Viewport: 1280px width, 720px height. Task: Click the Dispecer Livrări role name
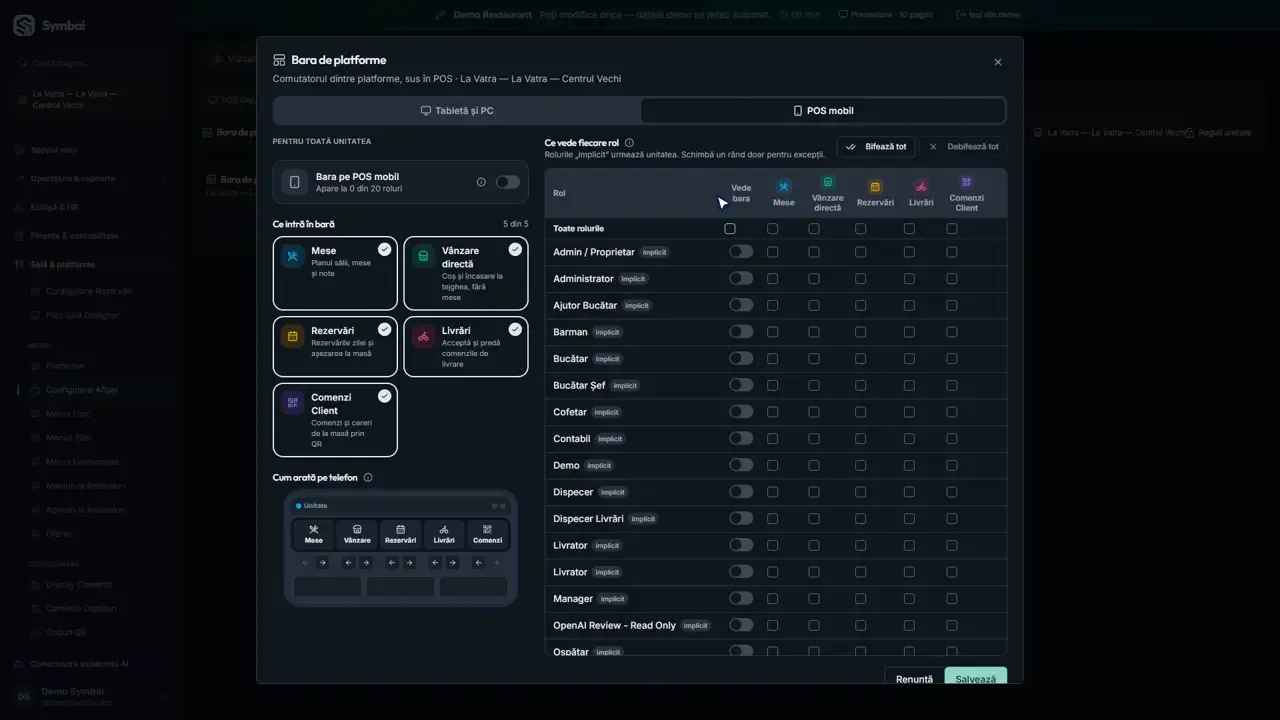588,519
